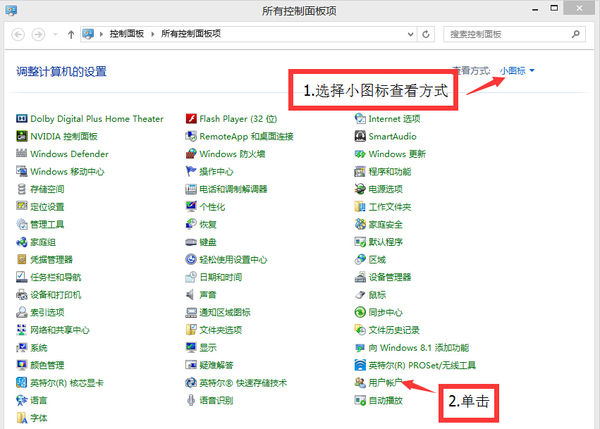Expand the breadcrumb arrow before 控制面板
The height and width of the screenshot is (429, 600).
[101, 34]
